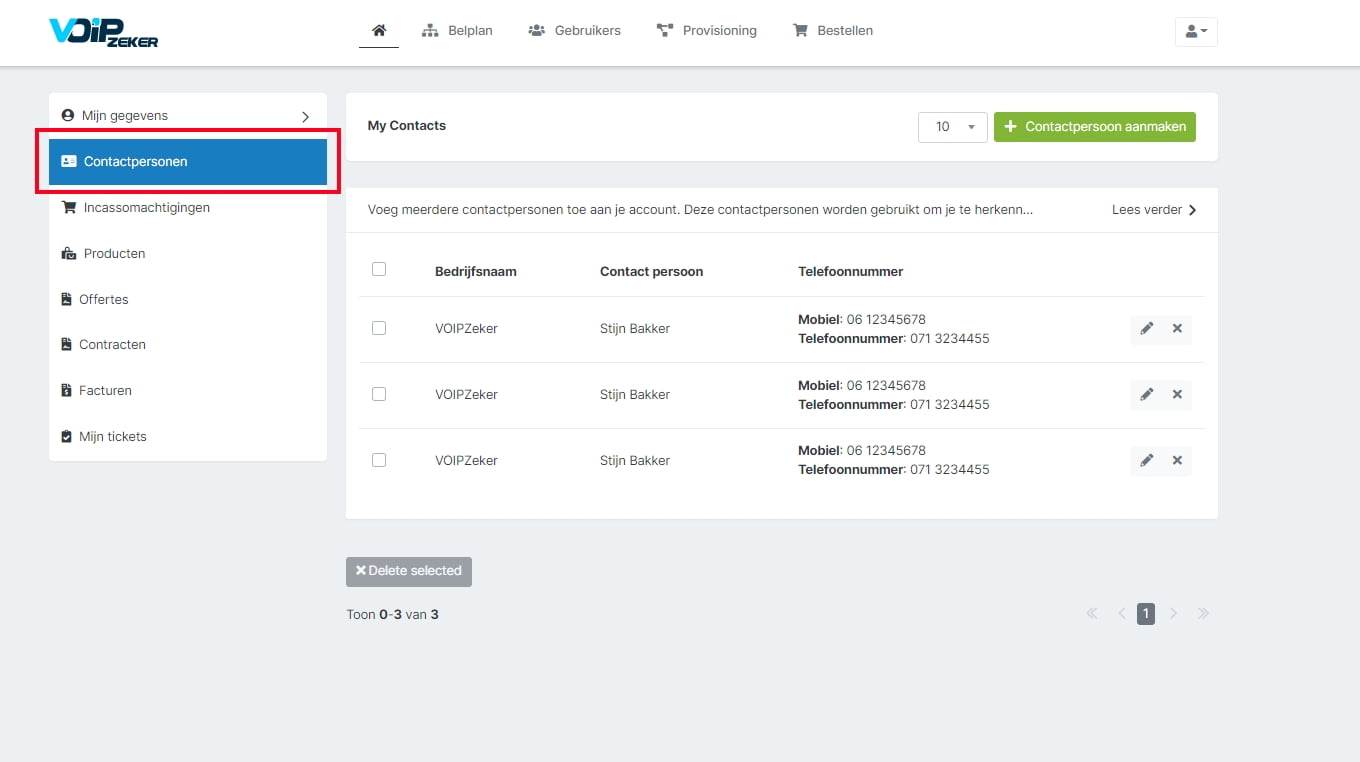This screenshot has width=1360, height=762.
Task: Check the first VOIPZeker row checkbox
Action: click(379, 328)
